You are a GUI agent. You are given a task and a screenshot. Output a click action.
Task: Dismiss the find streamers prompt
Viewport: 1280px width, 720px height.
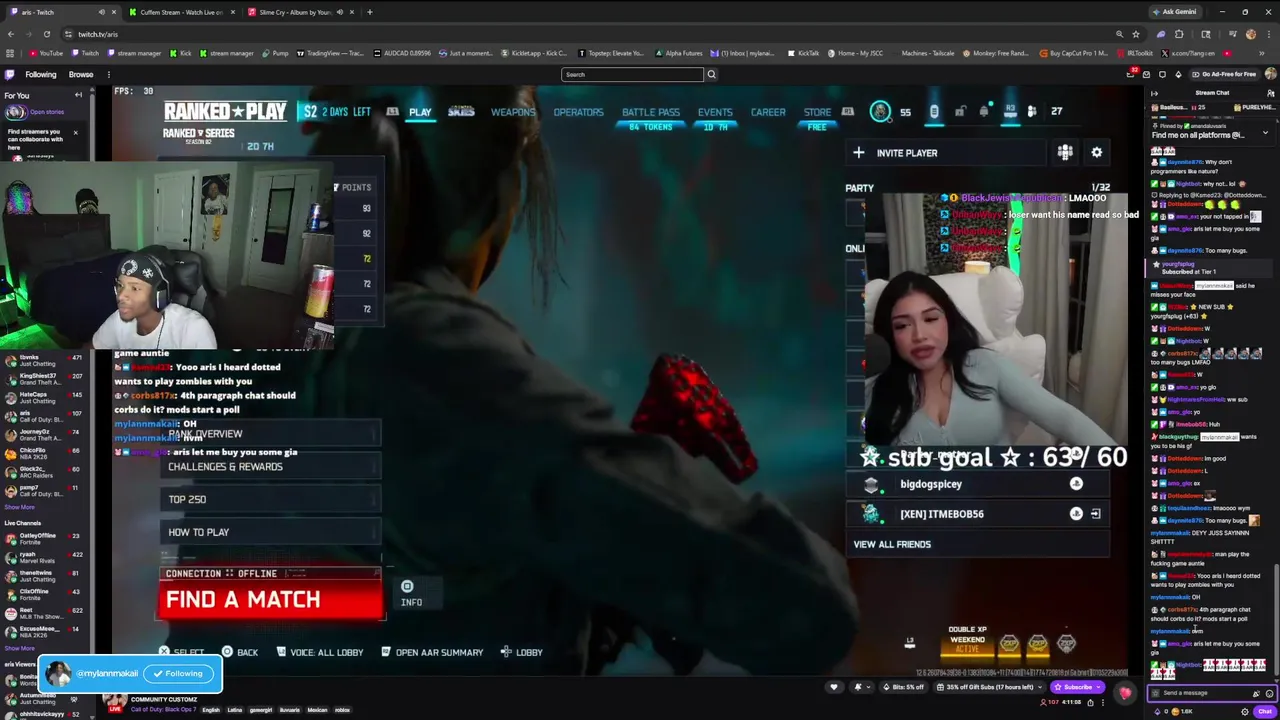pyautogui.click(x=75, y=132)
